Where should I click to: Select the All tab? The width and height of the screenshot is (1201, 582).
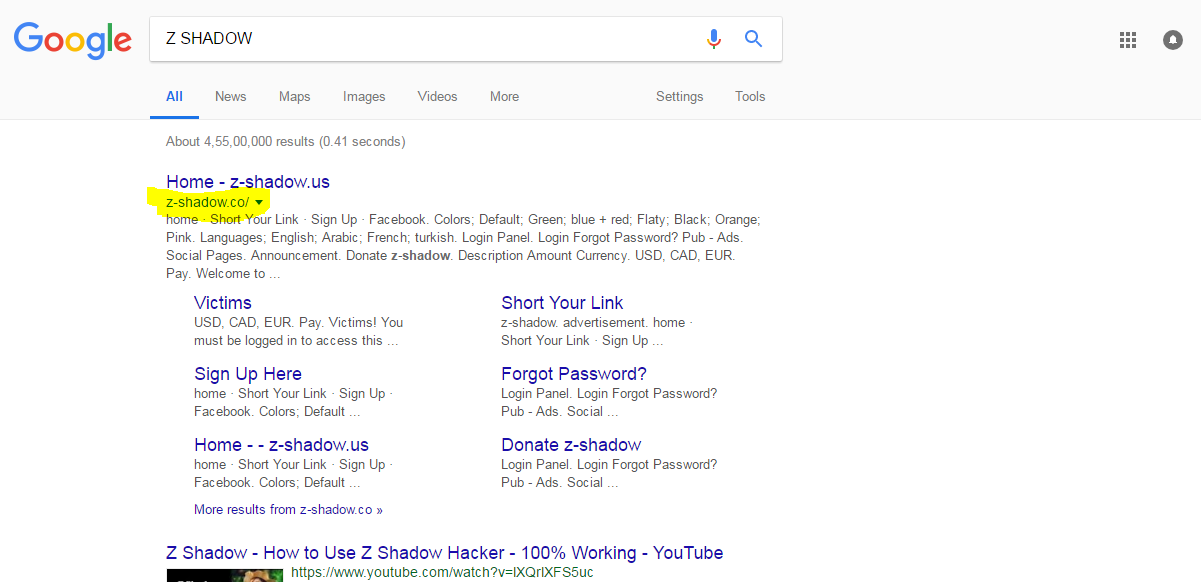(174, 97)
